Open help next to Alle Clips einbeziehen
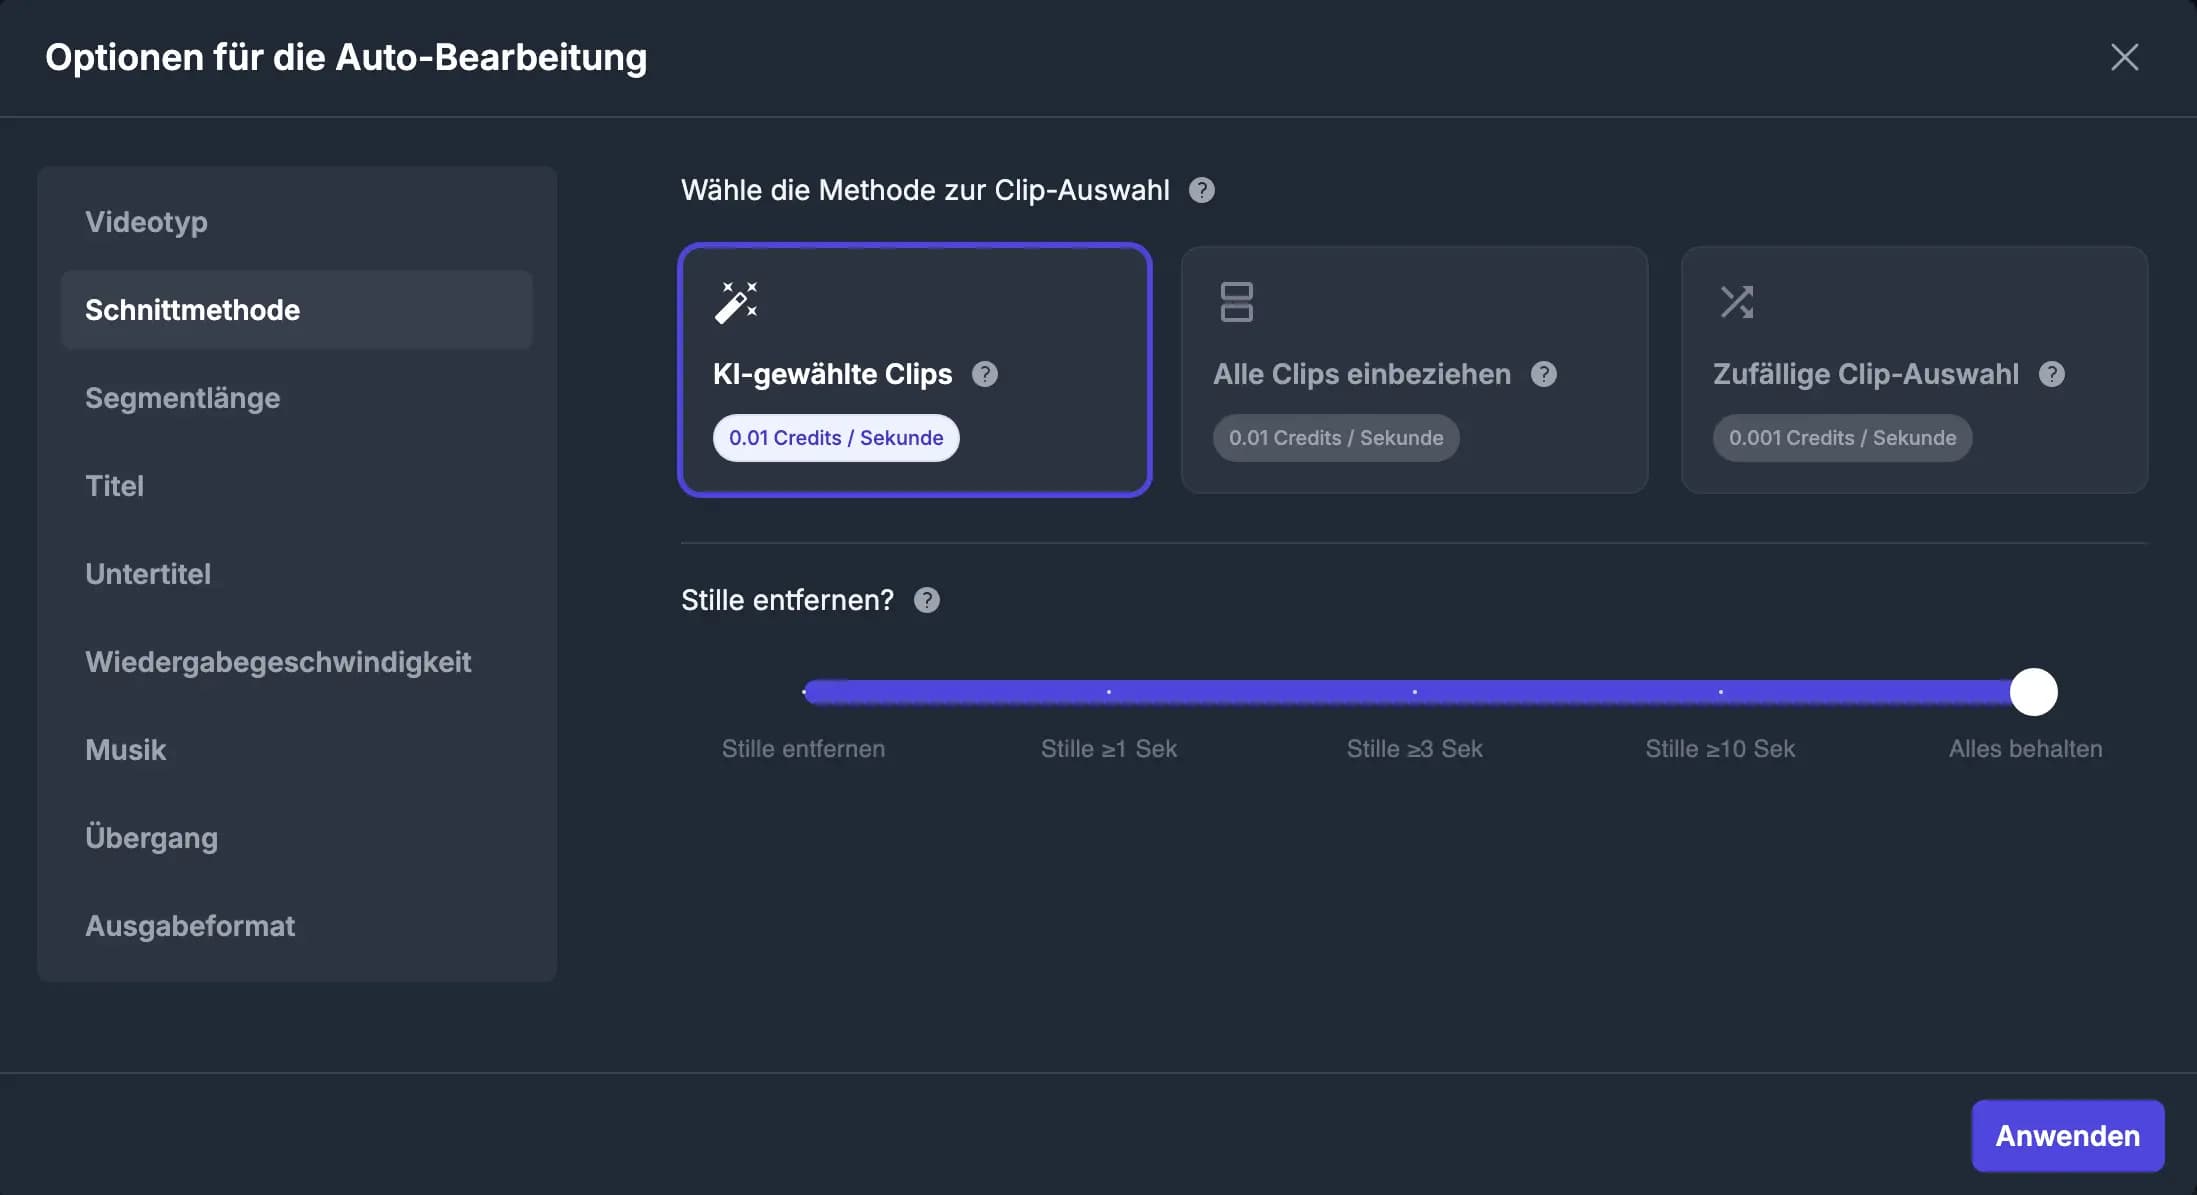Image resolution: width=2197 pixels, height=1195 pixels. pos(1543,374)
